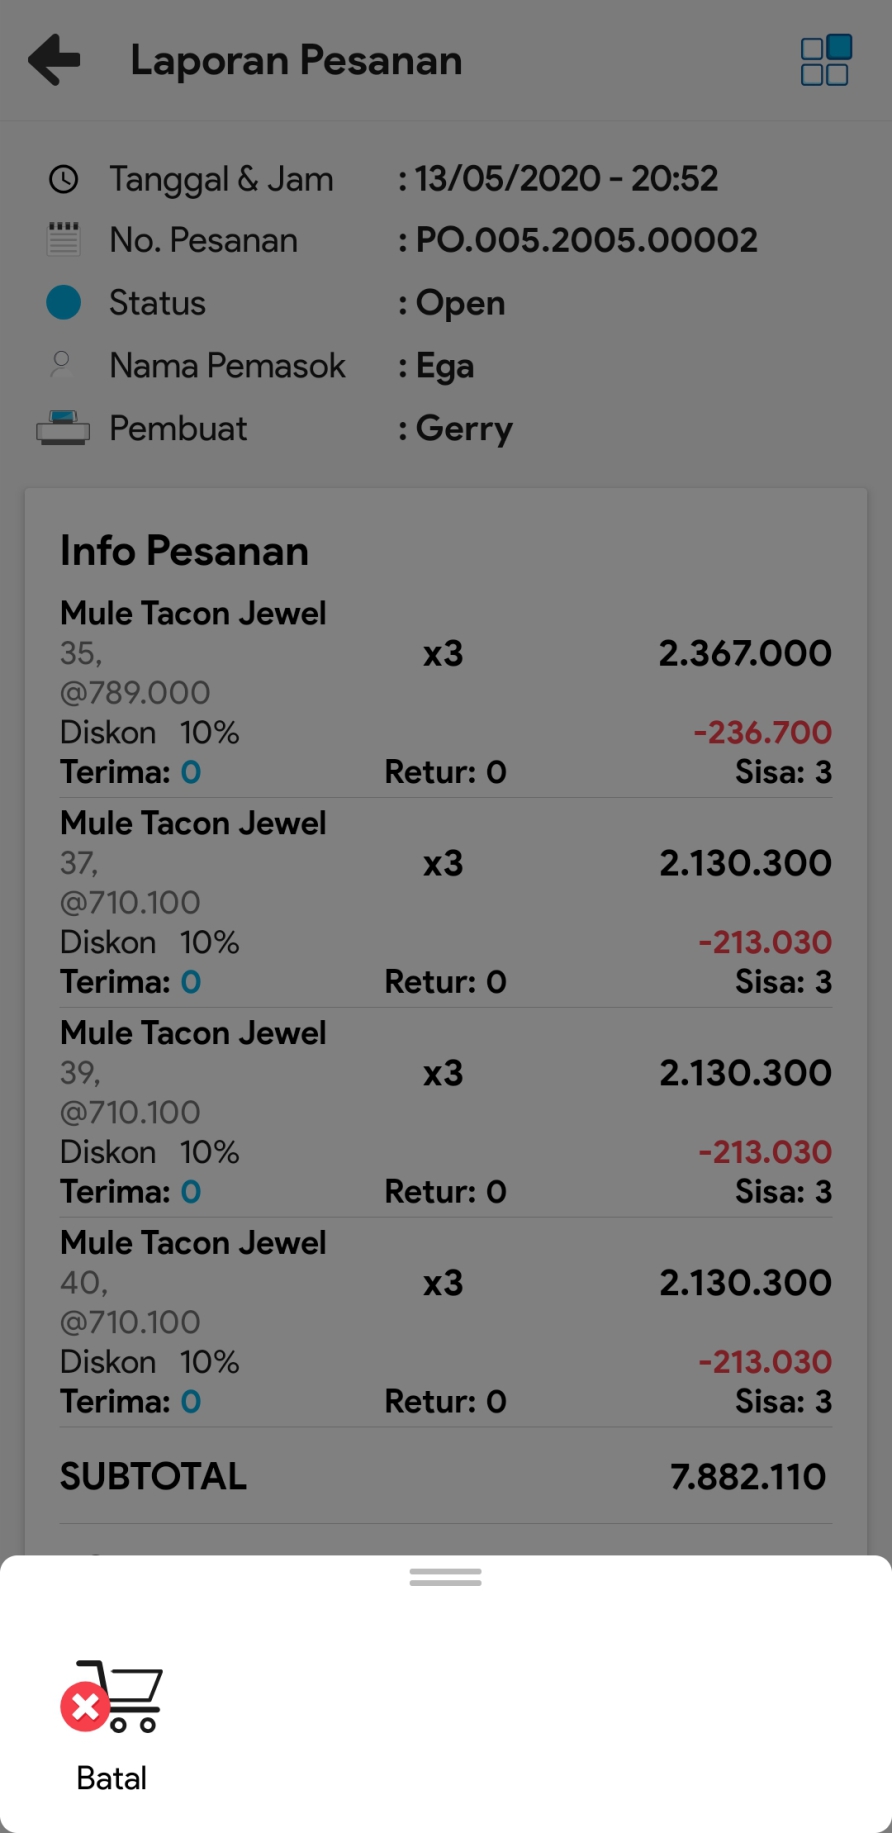Tap Terima value for size 35 item
Image resolution: width=892 pixels, height=1833 pixels.
191,772
